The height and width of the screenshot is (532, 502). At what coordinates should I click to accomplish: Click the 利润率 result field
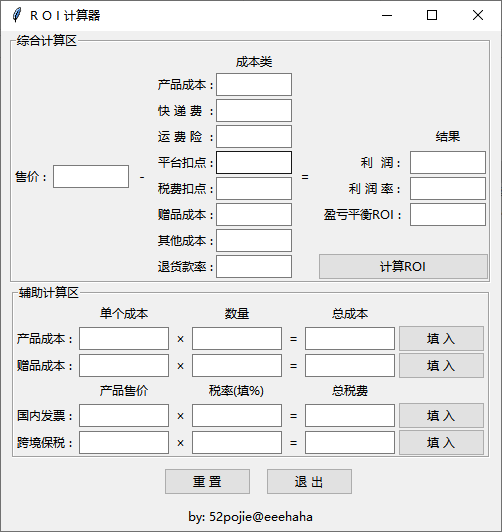[x=448, y=189]
